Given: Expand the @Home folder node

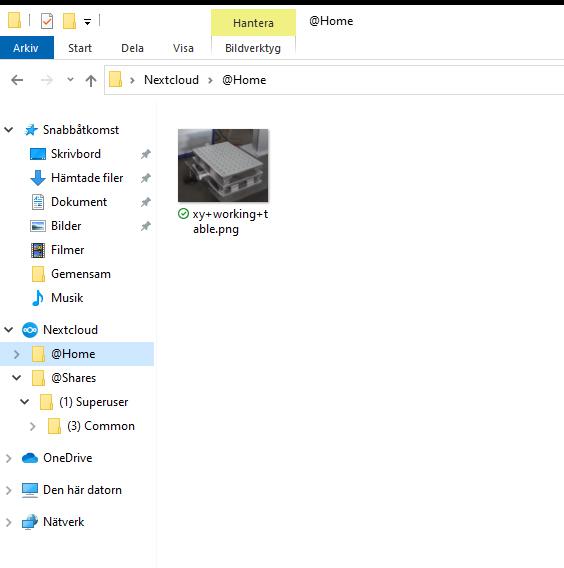Looking at the screenshot, I should click(17, 354).
